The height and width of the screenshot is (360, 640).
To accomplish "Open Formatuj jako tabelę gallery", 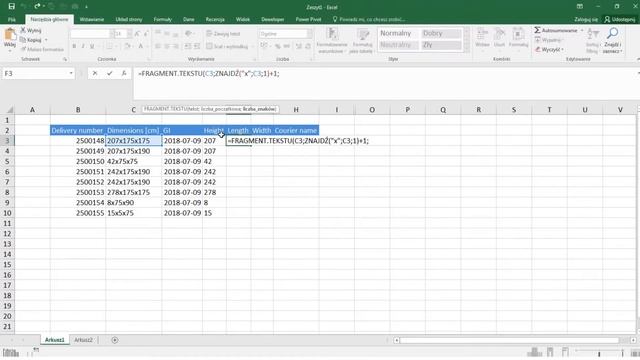I will [x=362, y=40].
